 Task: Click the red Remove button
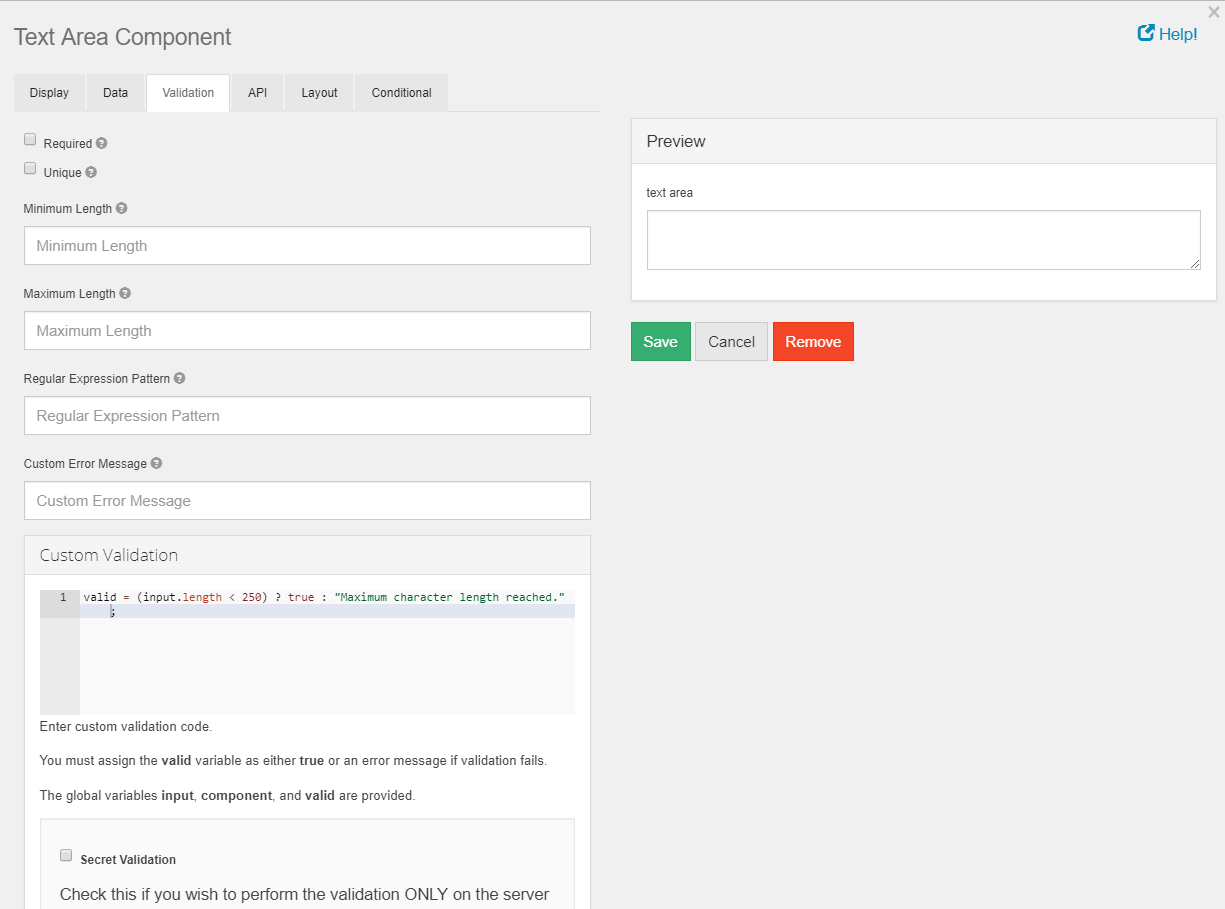pos(813,342)
